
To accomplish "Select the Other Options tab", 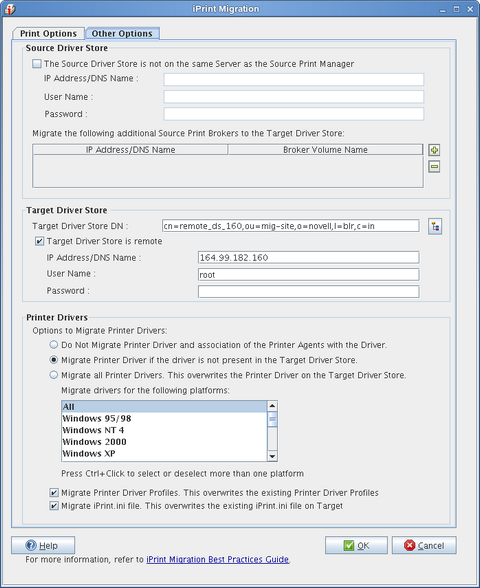I will pos(122,33).
